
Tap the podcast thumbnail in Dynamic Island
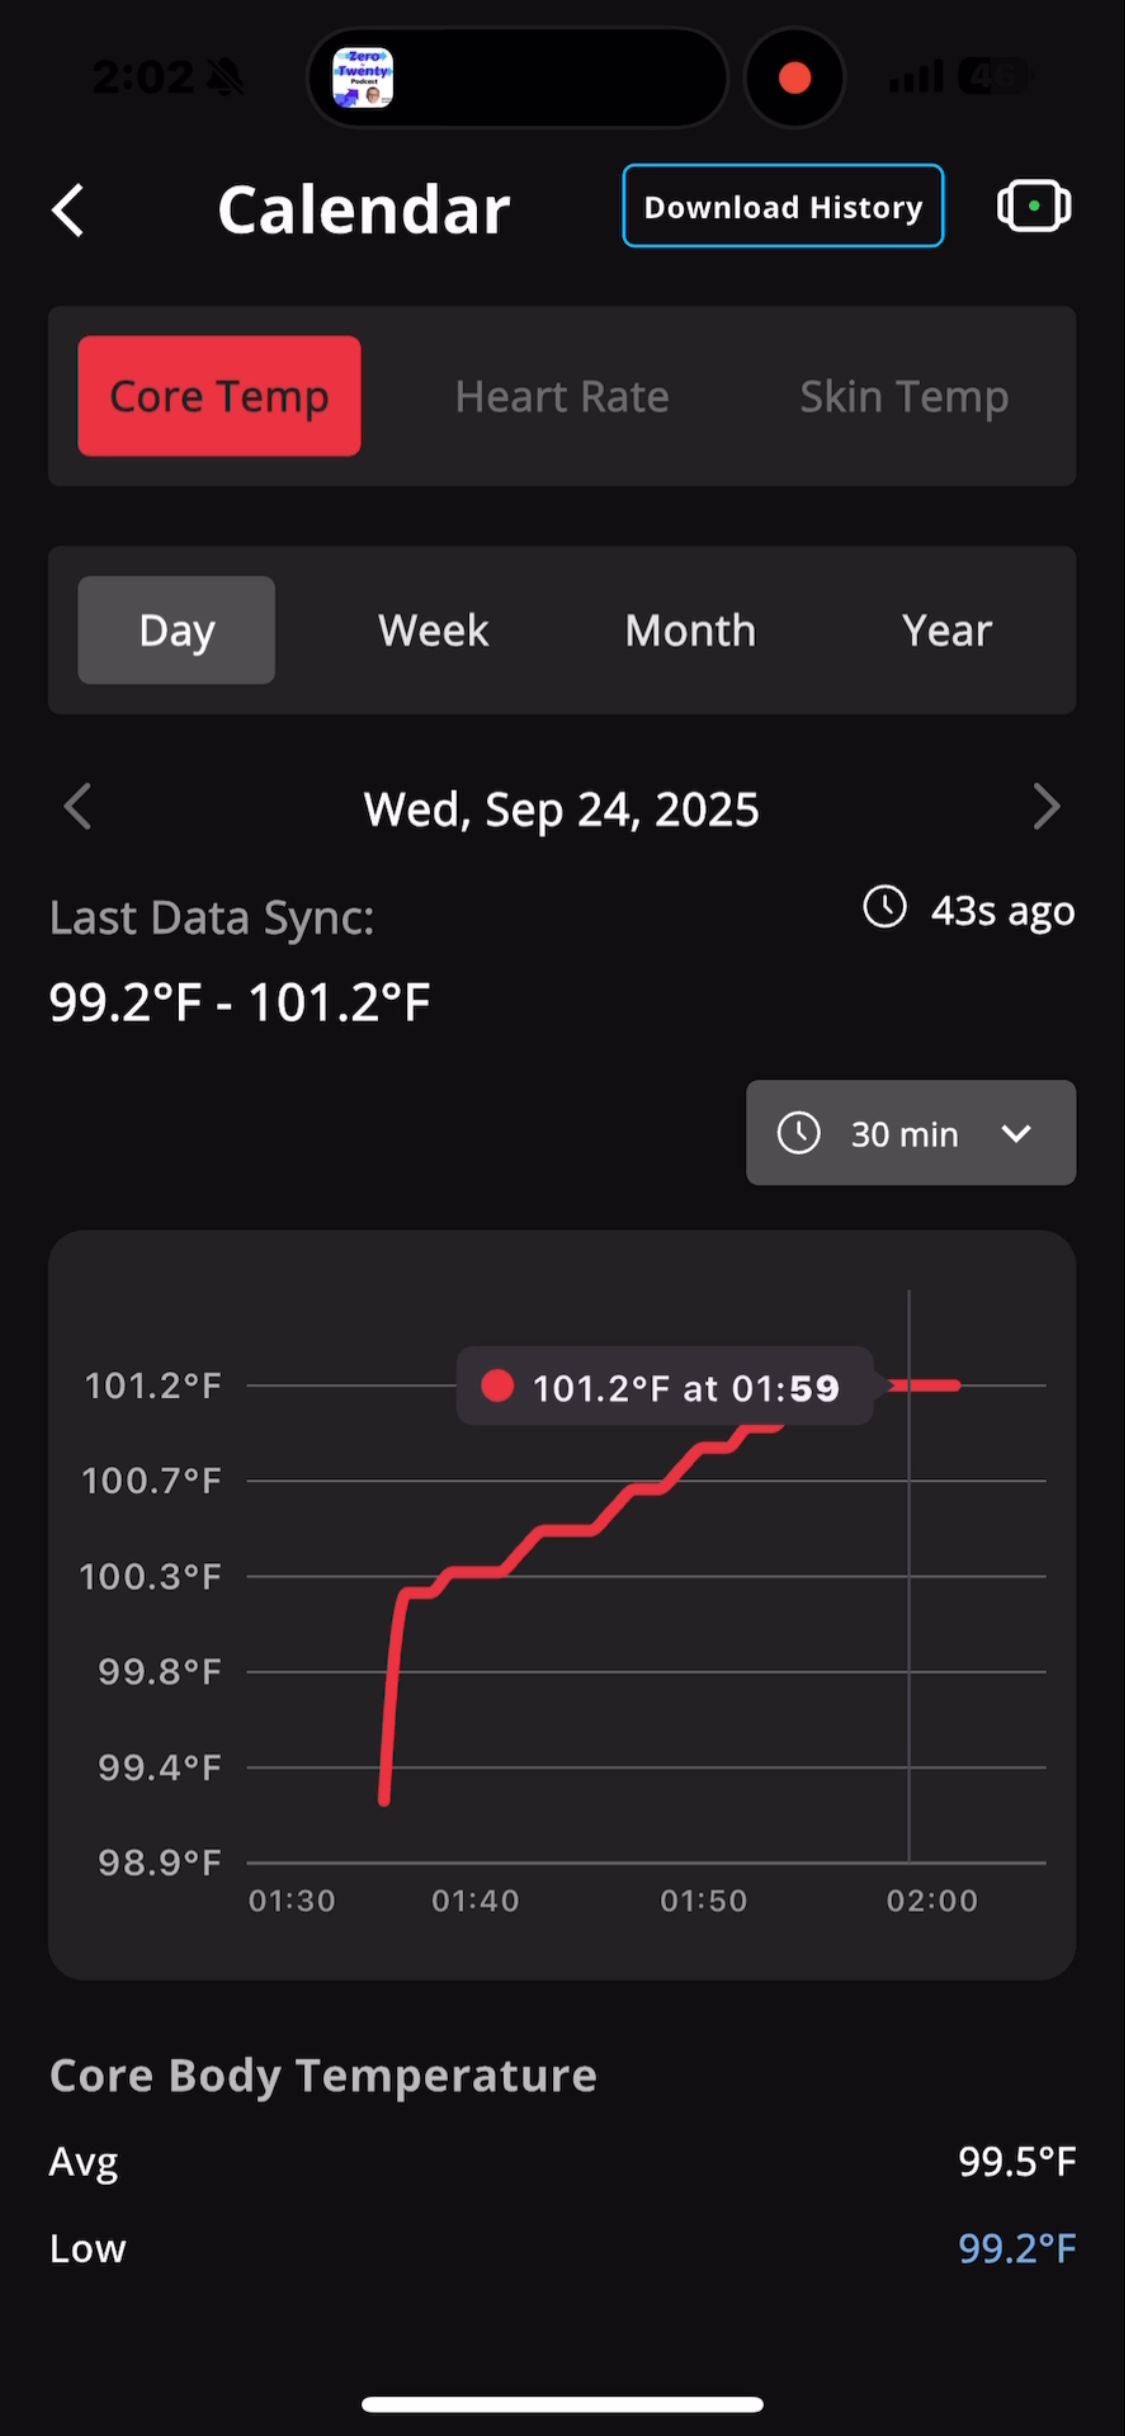[363, 78]
